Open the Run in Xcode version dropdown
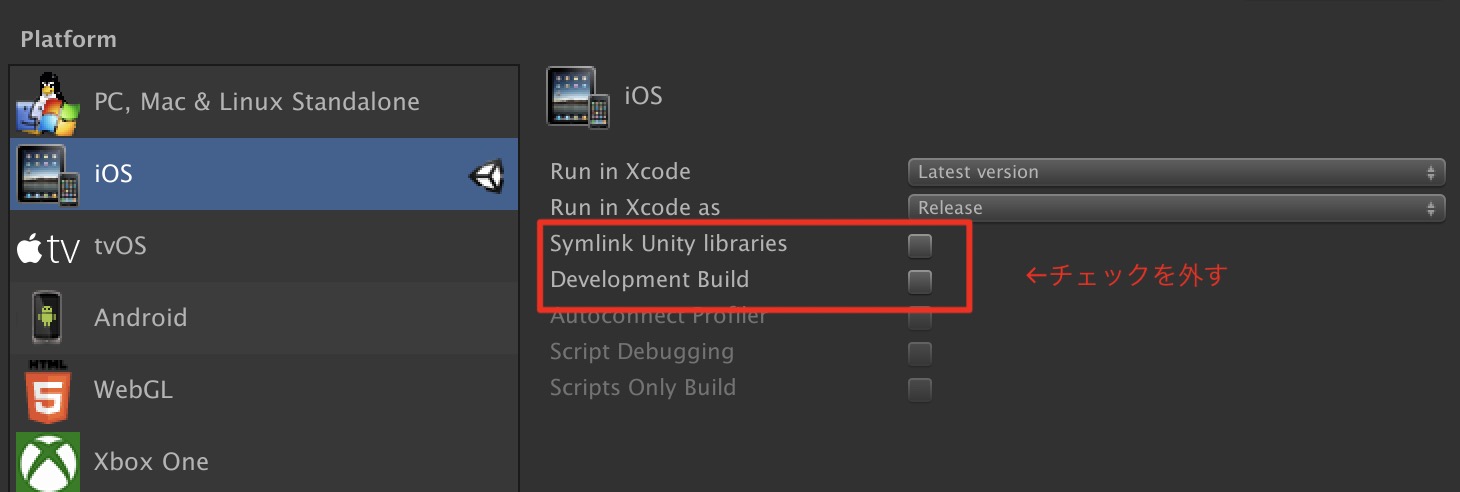Screen dimensions: 1460x492 (1176, 172)
